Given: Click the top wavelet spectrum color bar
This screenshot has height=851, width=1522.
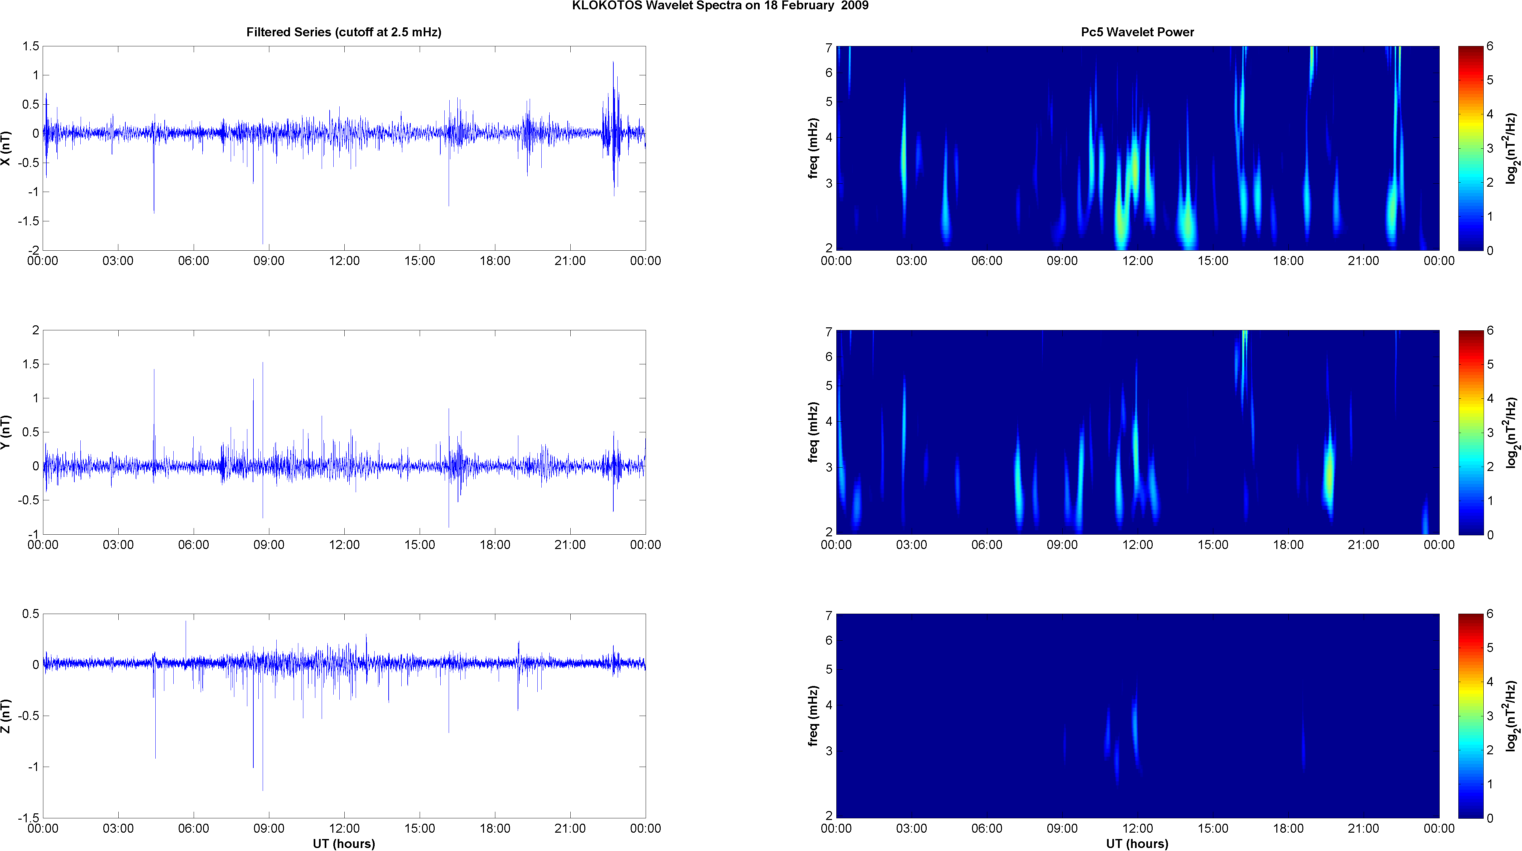Looking at the screenshot, I should coord(1470,148).
